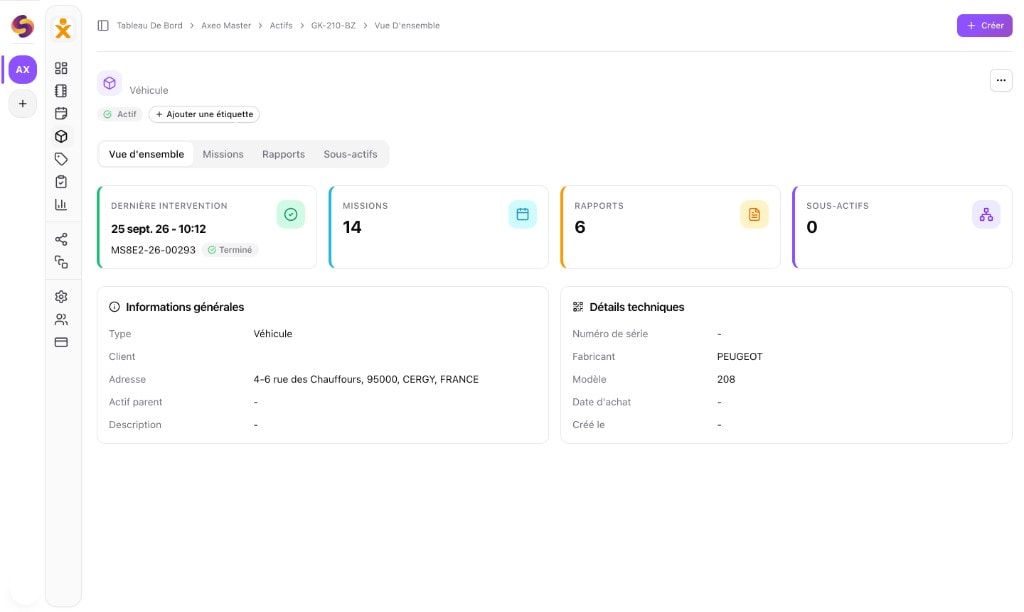Click the Vue D'ensemble breadcrumb
The width and height of the screenshot is (1024, 612).
click(407, 25)
